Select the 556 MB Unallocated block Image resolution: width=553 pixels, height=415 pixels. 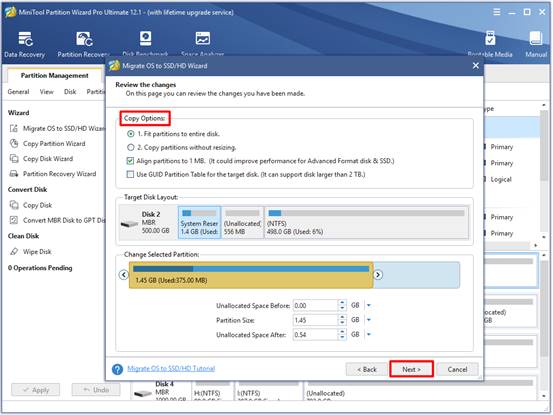(x=243, y=223)
